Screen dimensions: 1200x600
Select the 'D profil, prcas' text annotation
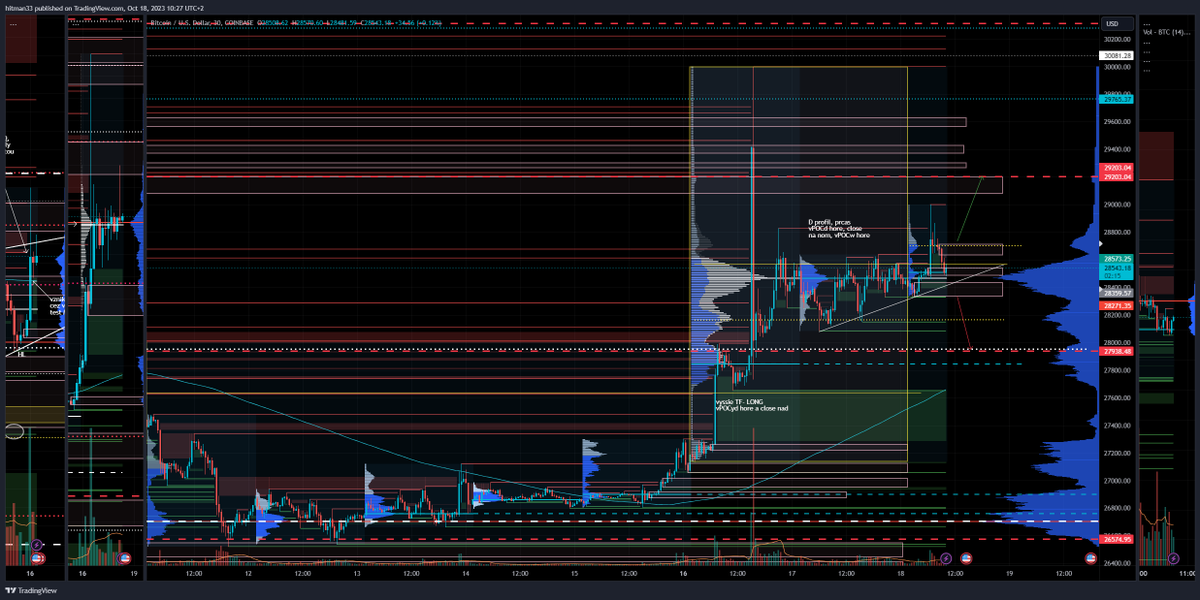coord(829,222)
